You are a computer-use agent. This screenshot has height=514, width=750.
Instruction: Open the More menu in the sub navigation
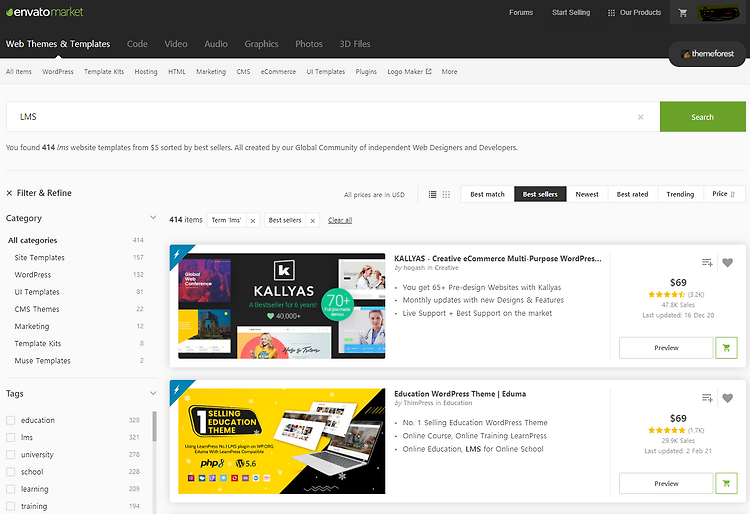[449, 72]
